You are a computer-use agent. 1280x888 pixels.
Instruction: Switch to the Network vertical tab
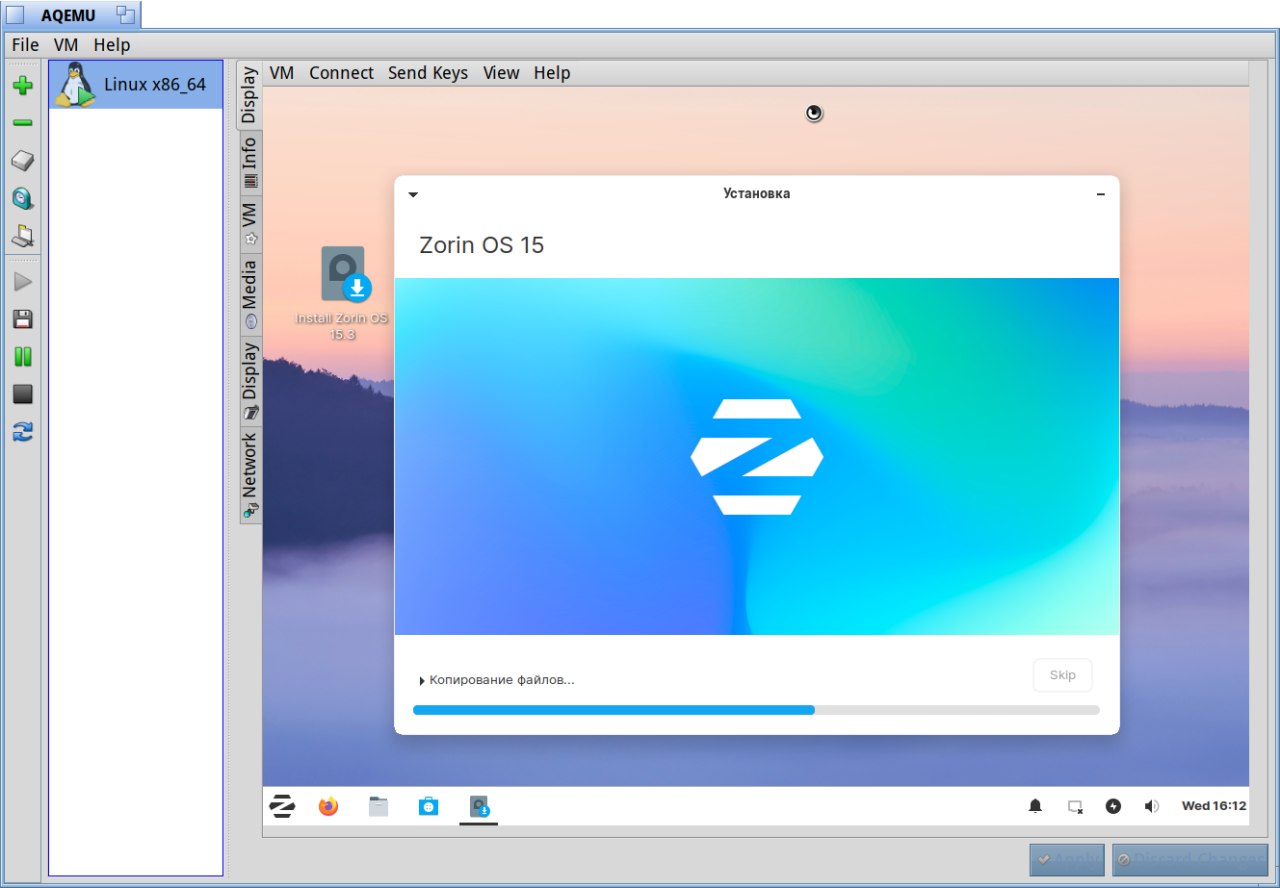pos(249,474)
